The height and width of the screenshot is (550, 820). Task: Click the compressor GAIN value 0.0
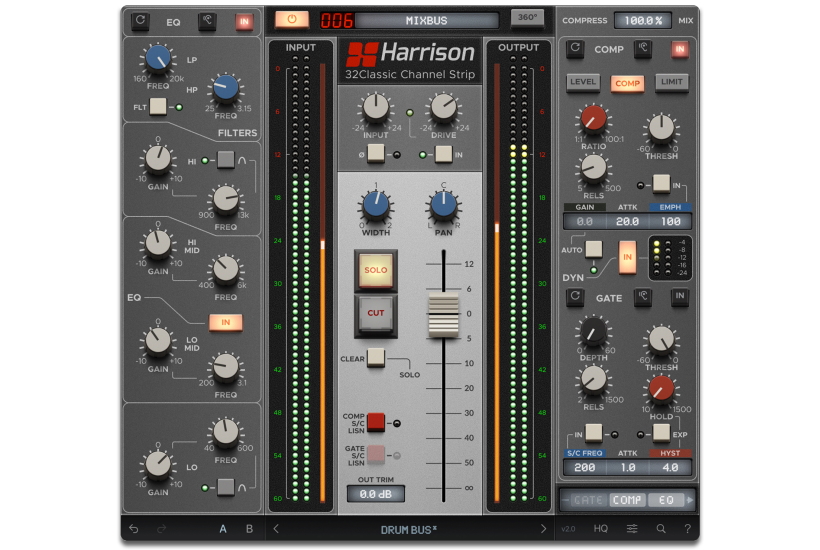585,222
